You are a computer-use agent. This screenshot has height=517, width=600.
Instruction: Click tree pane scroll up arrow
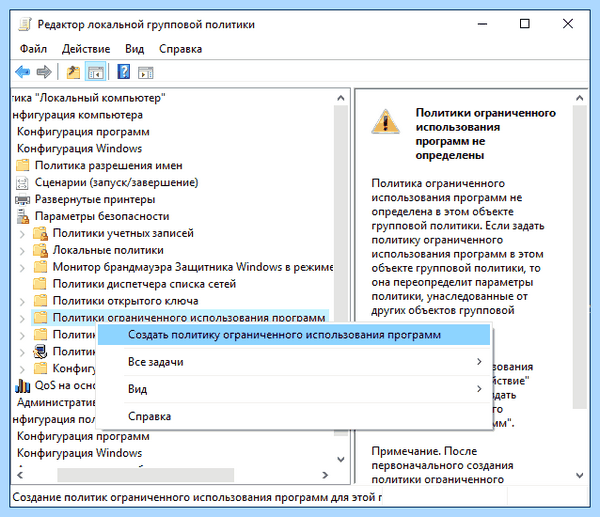coord(341,98)
